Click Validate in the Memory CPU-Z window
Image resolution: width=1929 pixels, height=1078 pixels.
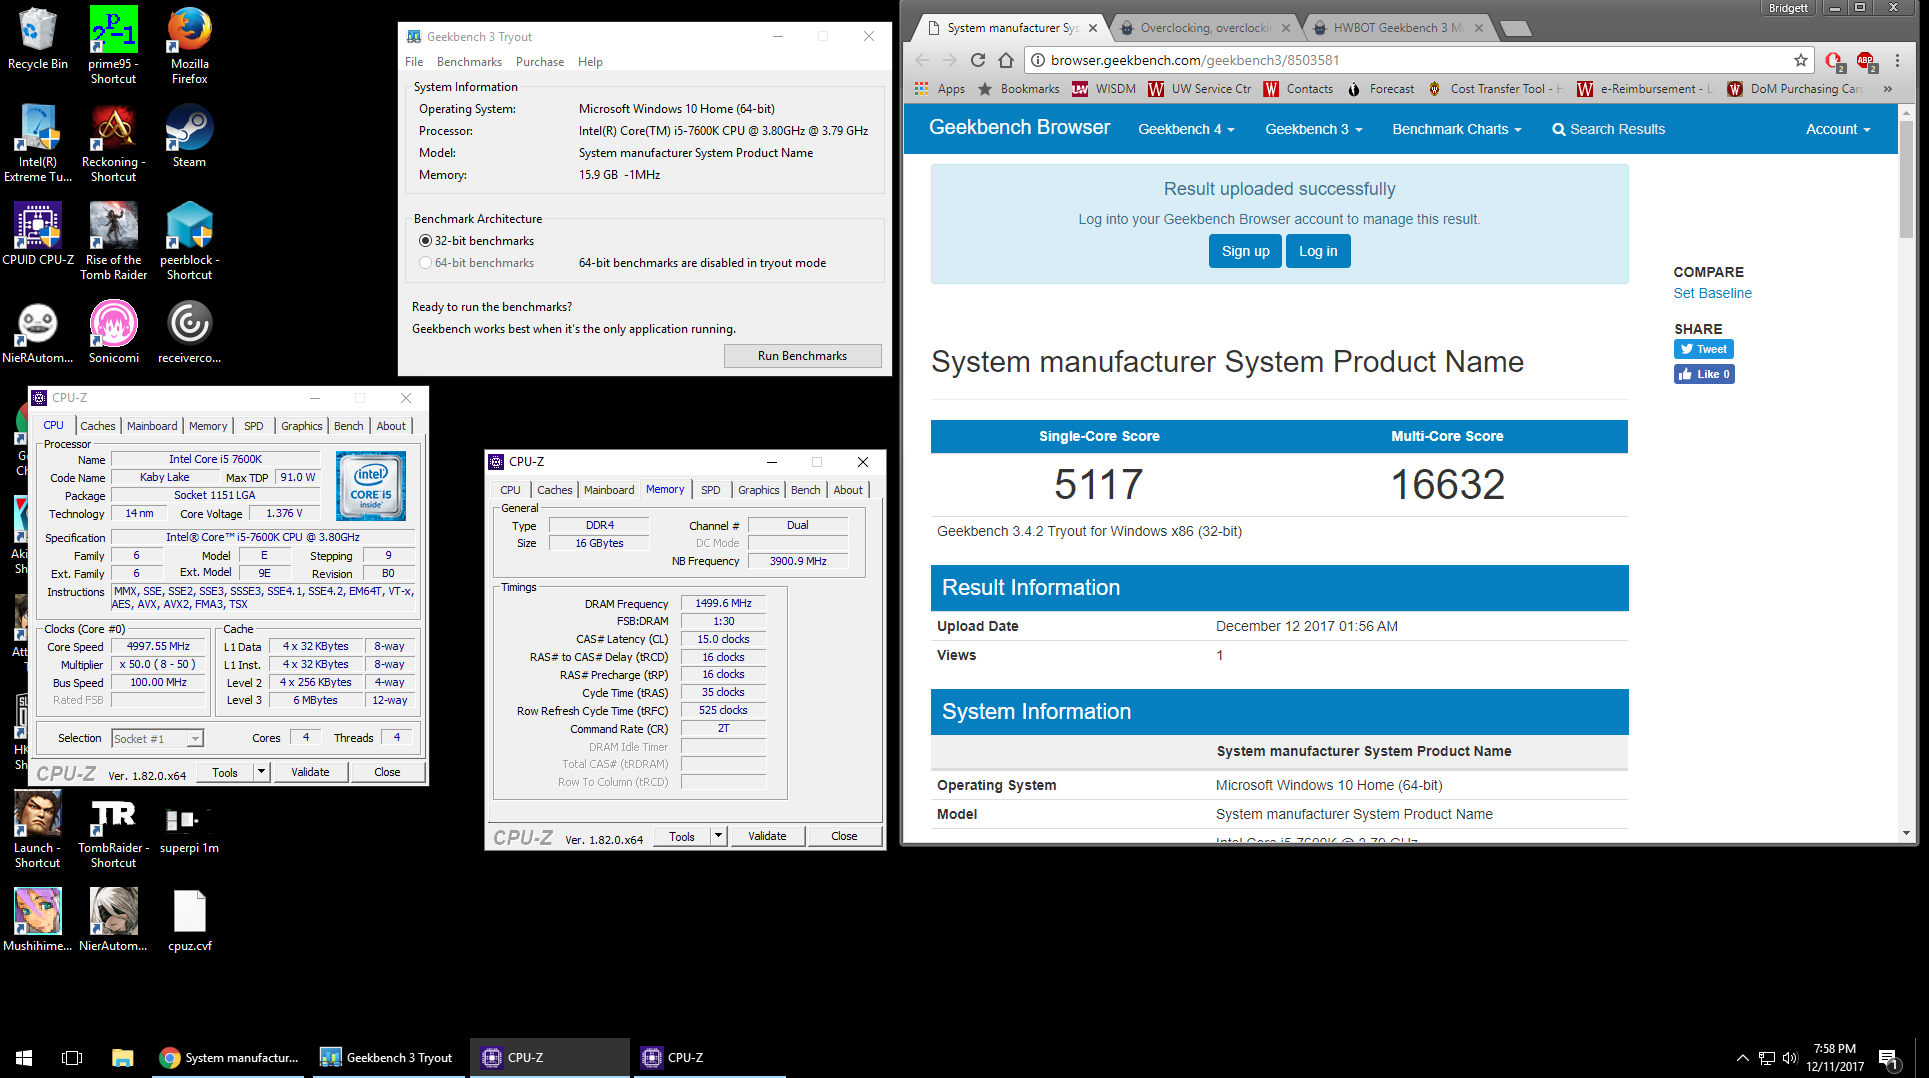pos(767,836)
